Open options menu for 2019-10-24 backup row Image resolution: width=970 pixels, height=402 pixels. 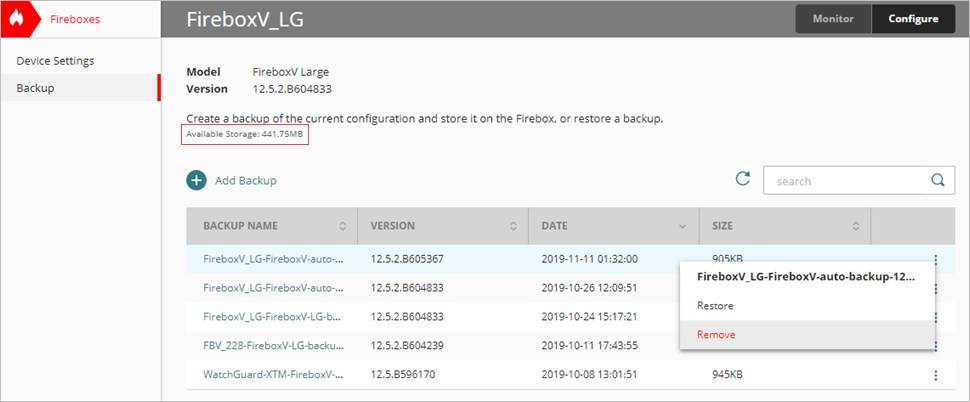(x=935, y=317)
